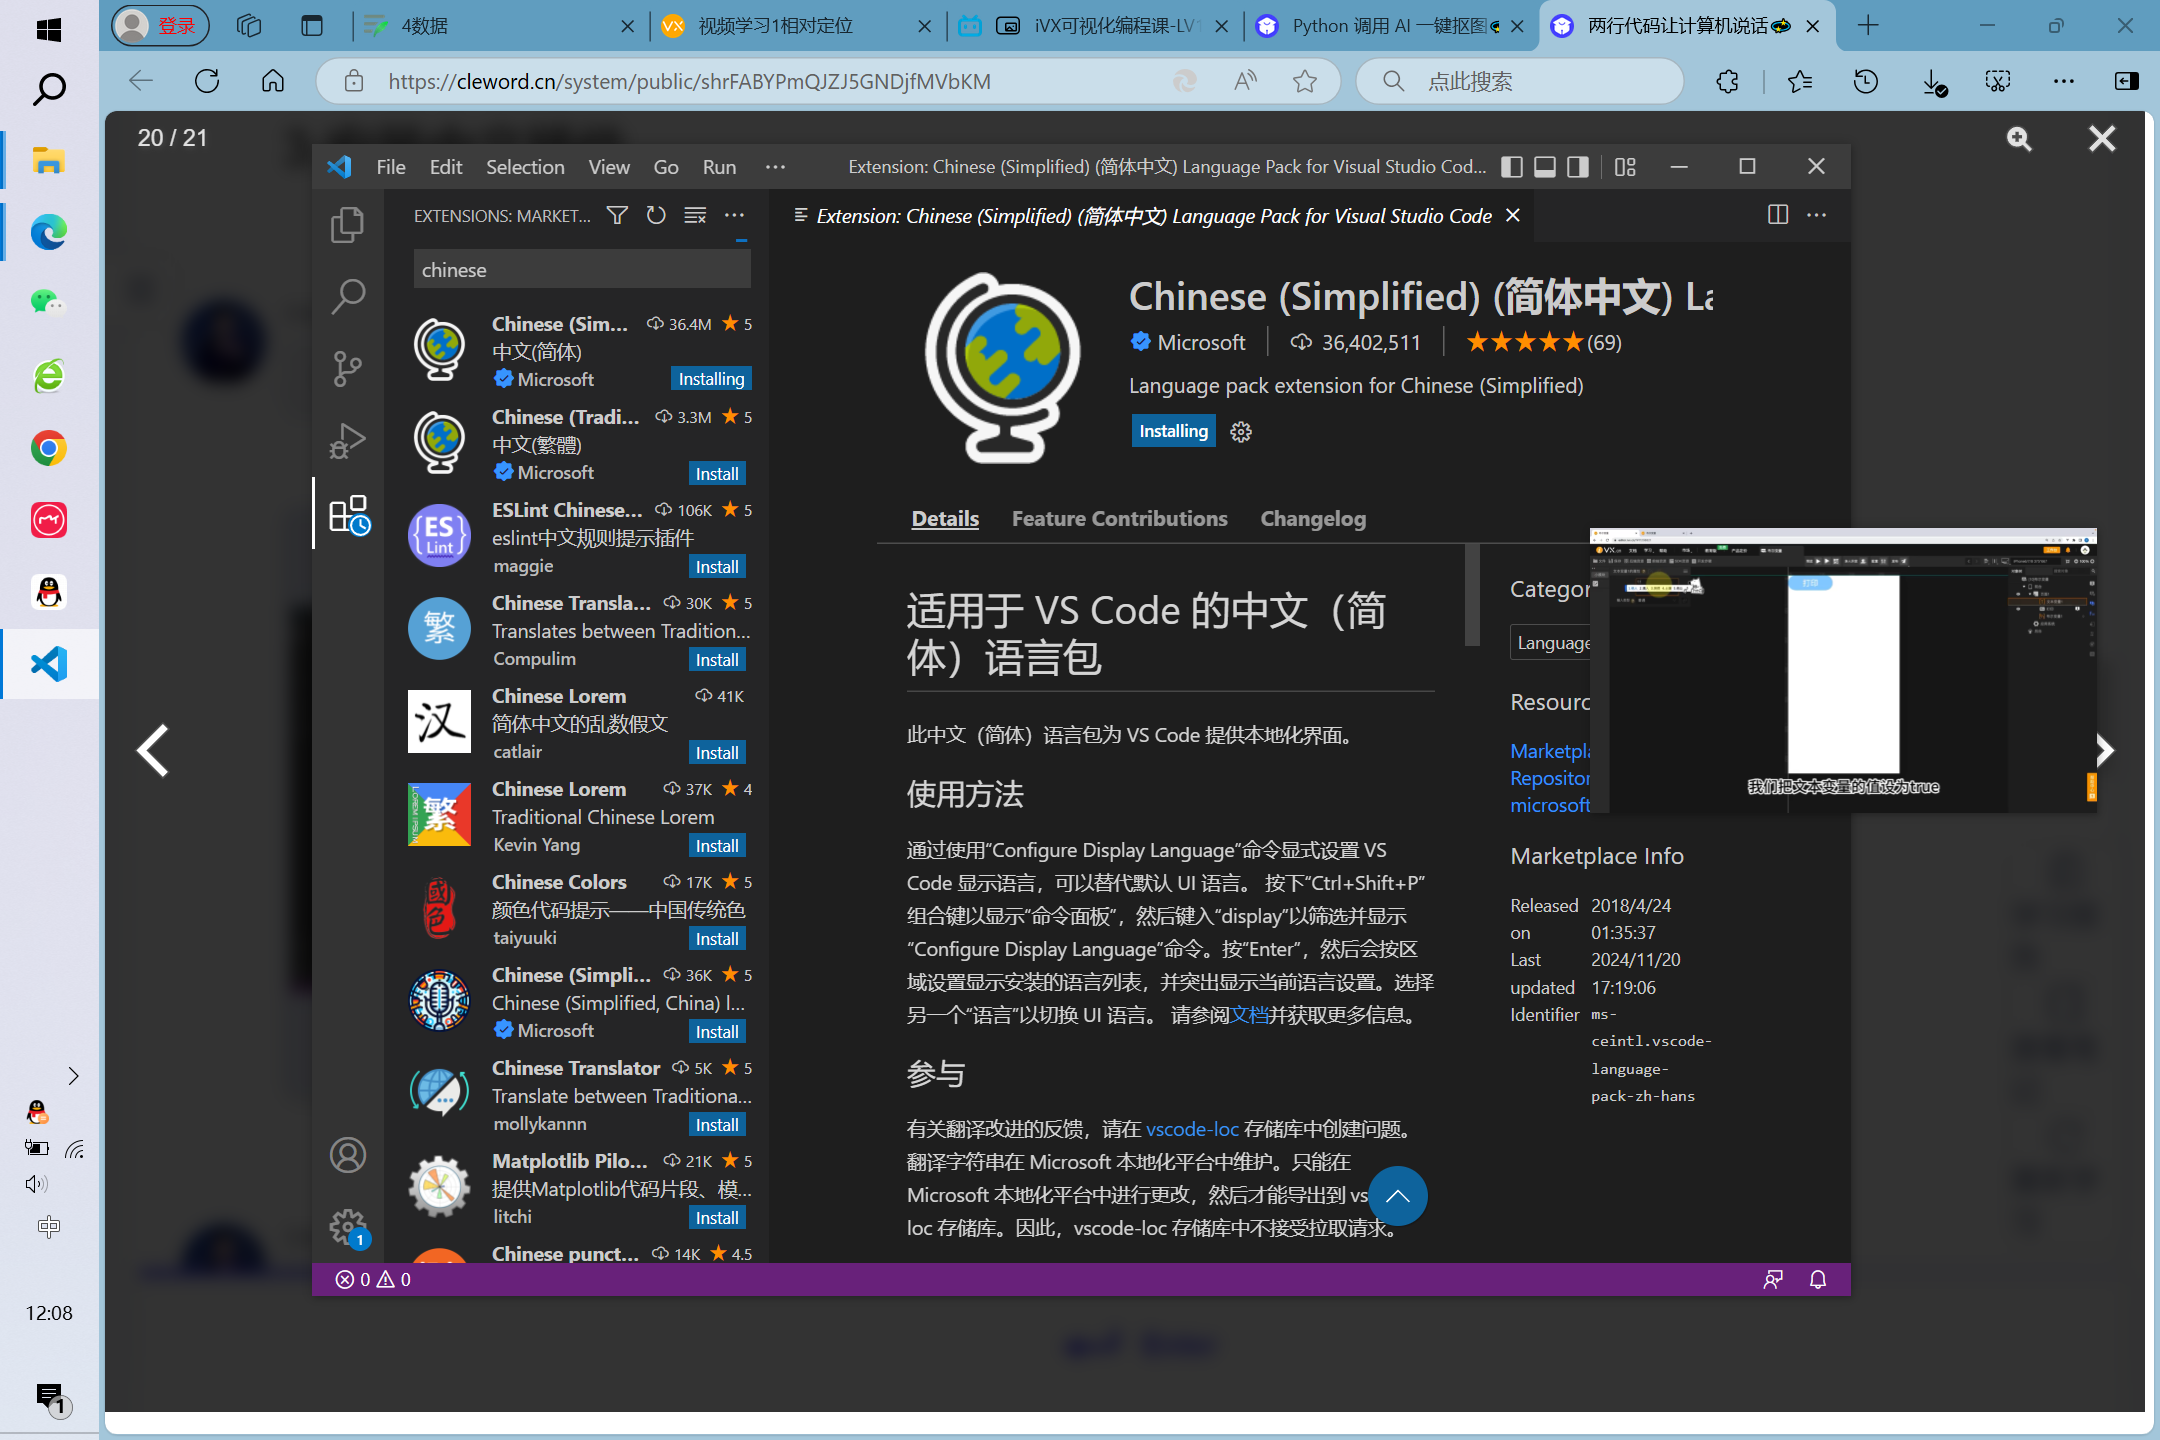Open the Source Control view in activity bar
The height and width of the screenshot is (1440, 2160).
point(347,368)
